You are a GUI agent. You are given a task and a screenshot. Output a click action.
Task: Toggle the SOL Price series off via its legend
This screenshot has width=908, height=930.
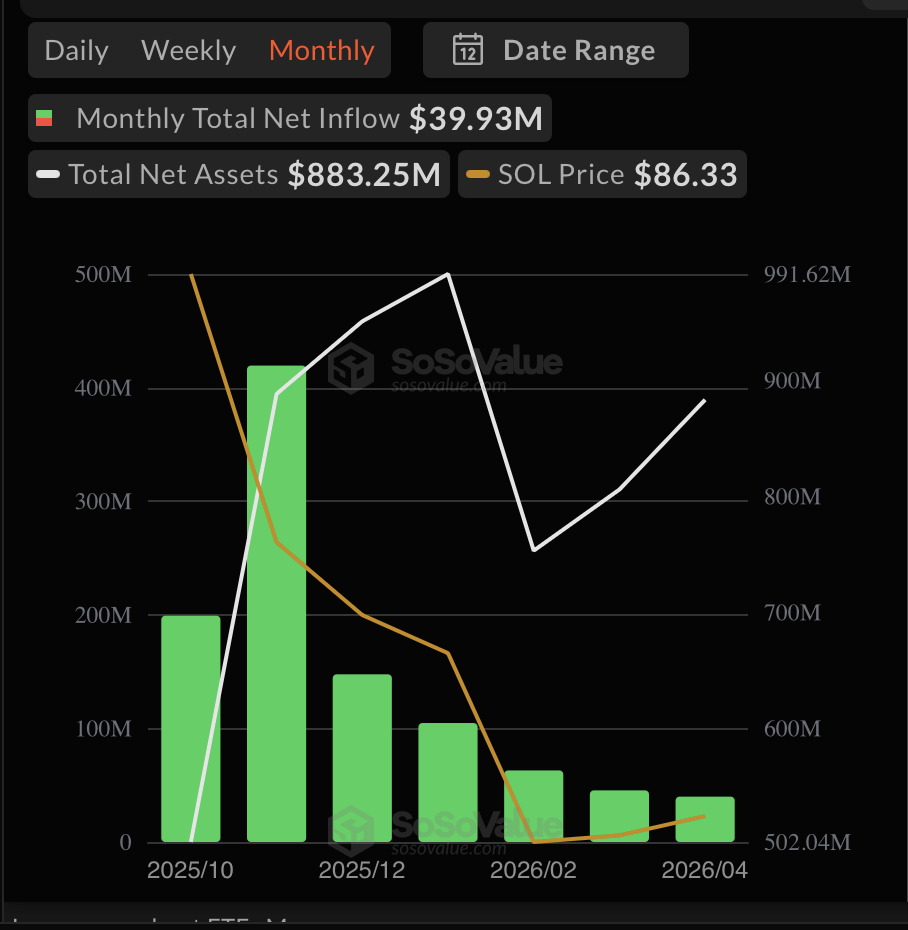(480, 174)
